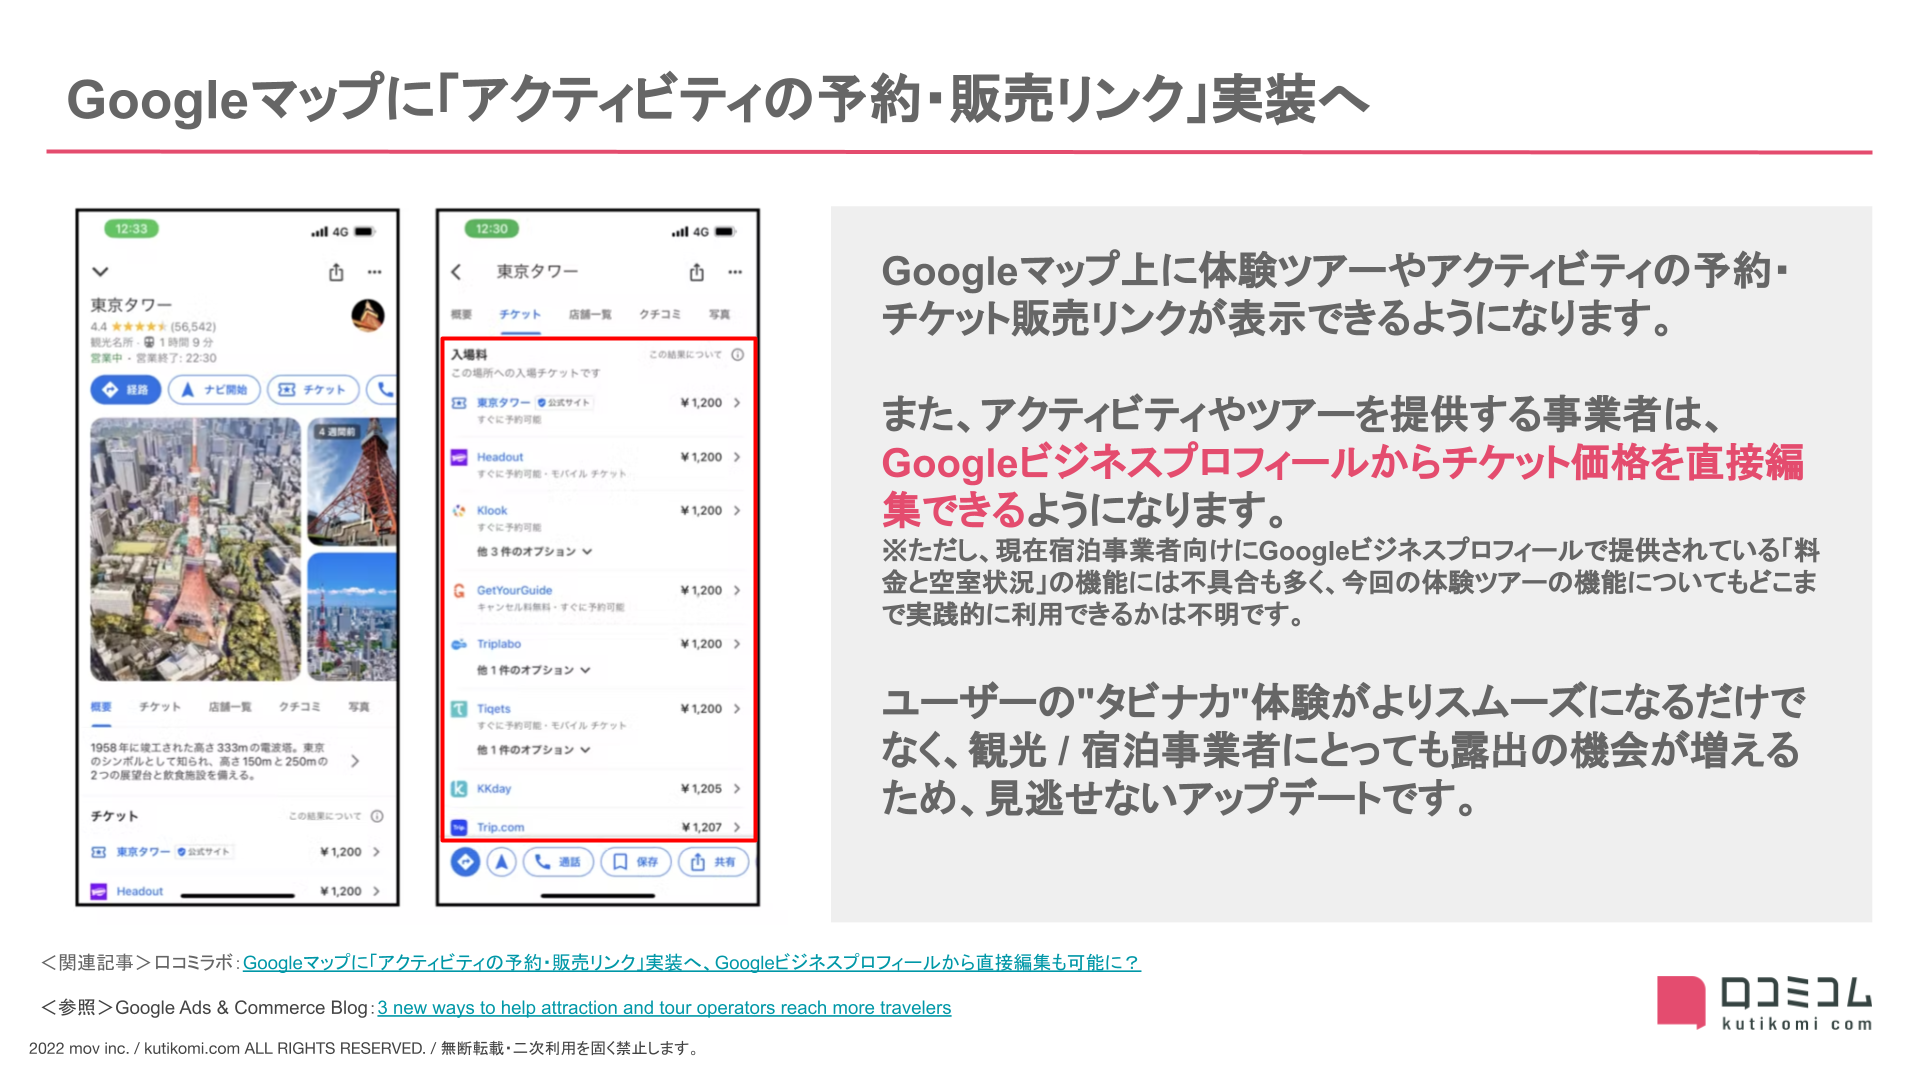The width and height of the screenshot is (1919, 1080).
Task: Open 店舗一覧 tab on right phone
Action: point(590,314)
